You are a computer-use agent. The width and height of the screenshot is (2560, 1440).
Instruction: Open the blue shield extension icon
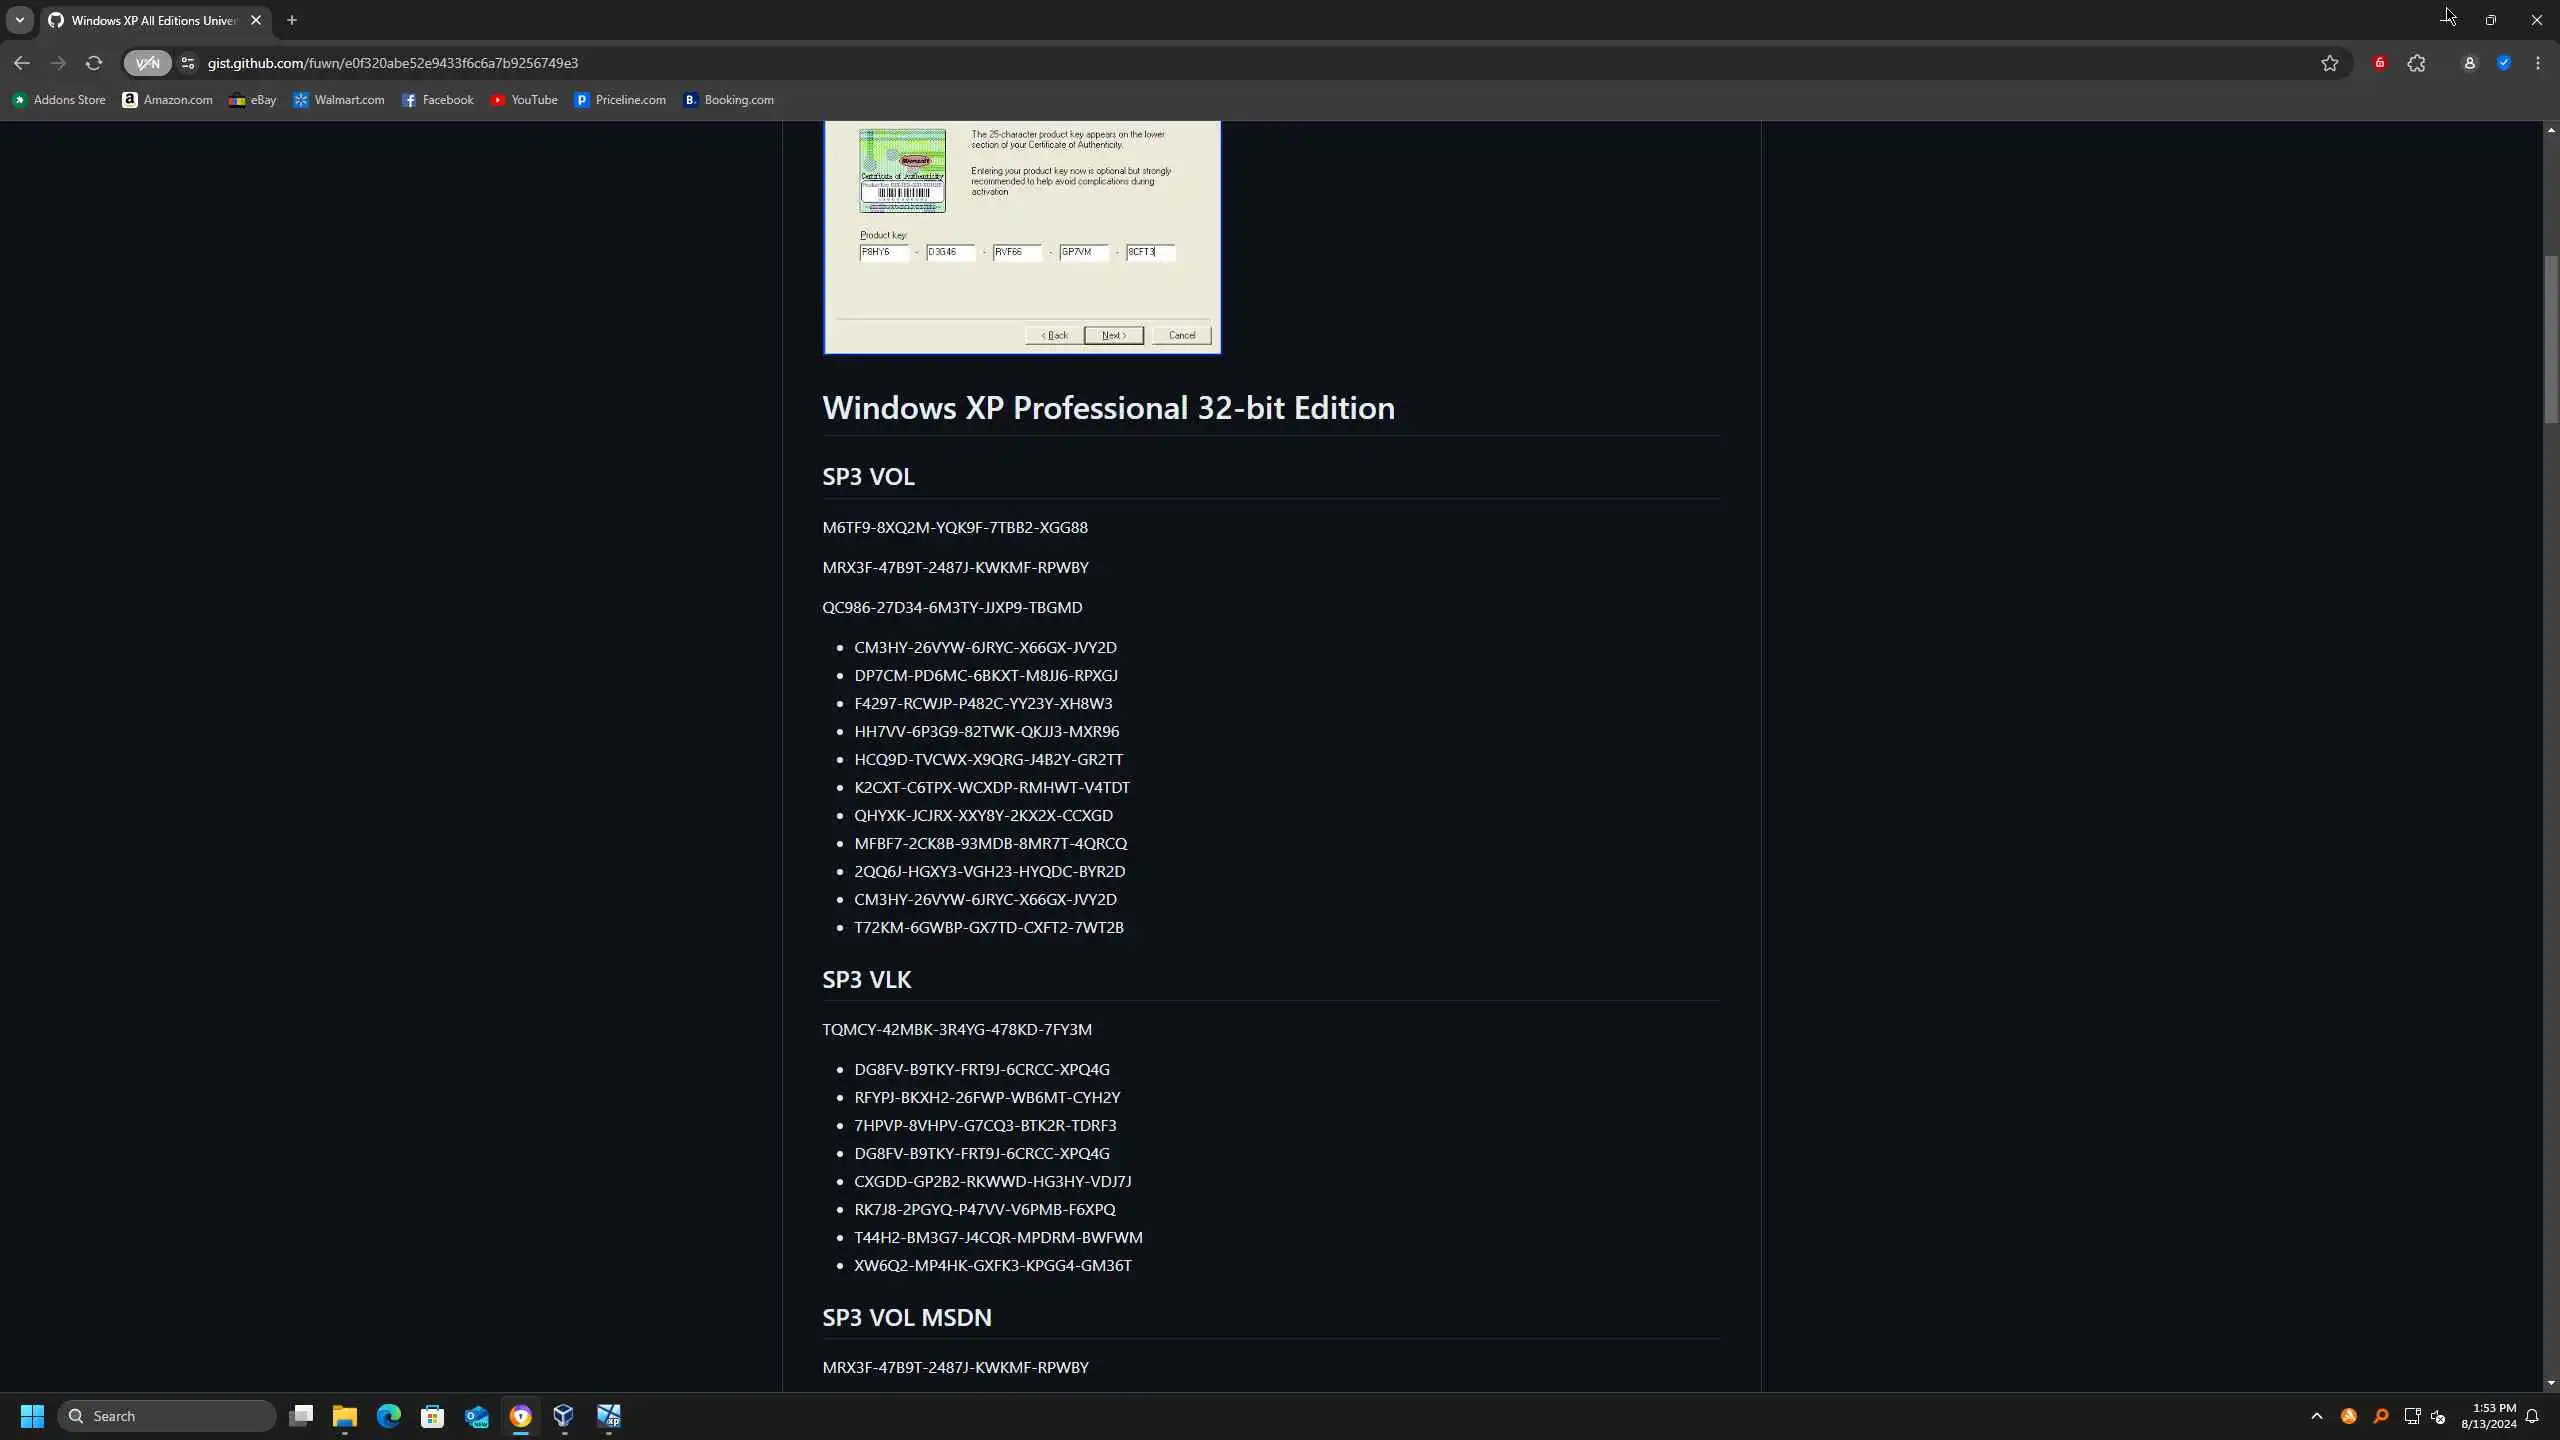click(2504, 63)
